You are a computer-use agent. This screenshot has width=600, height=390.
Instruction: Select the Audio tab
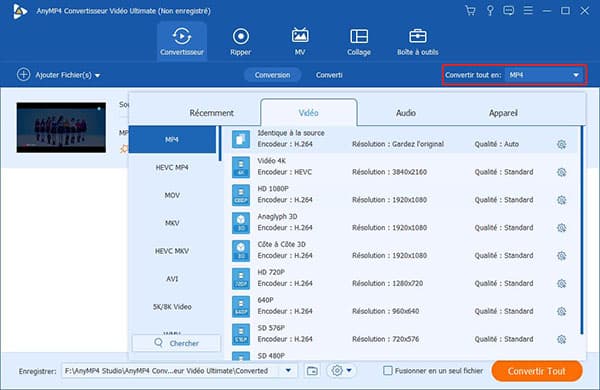coord(406,113)
